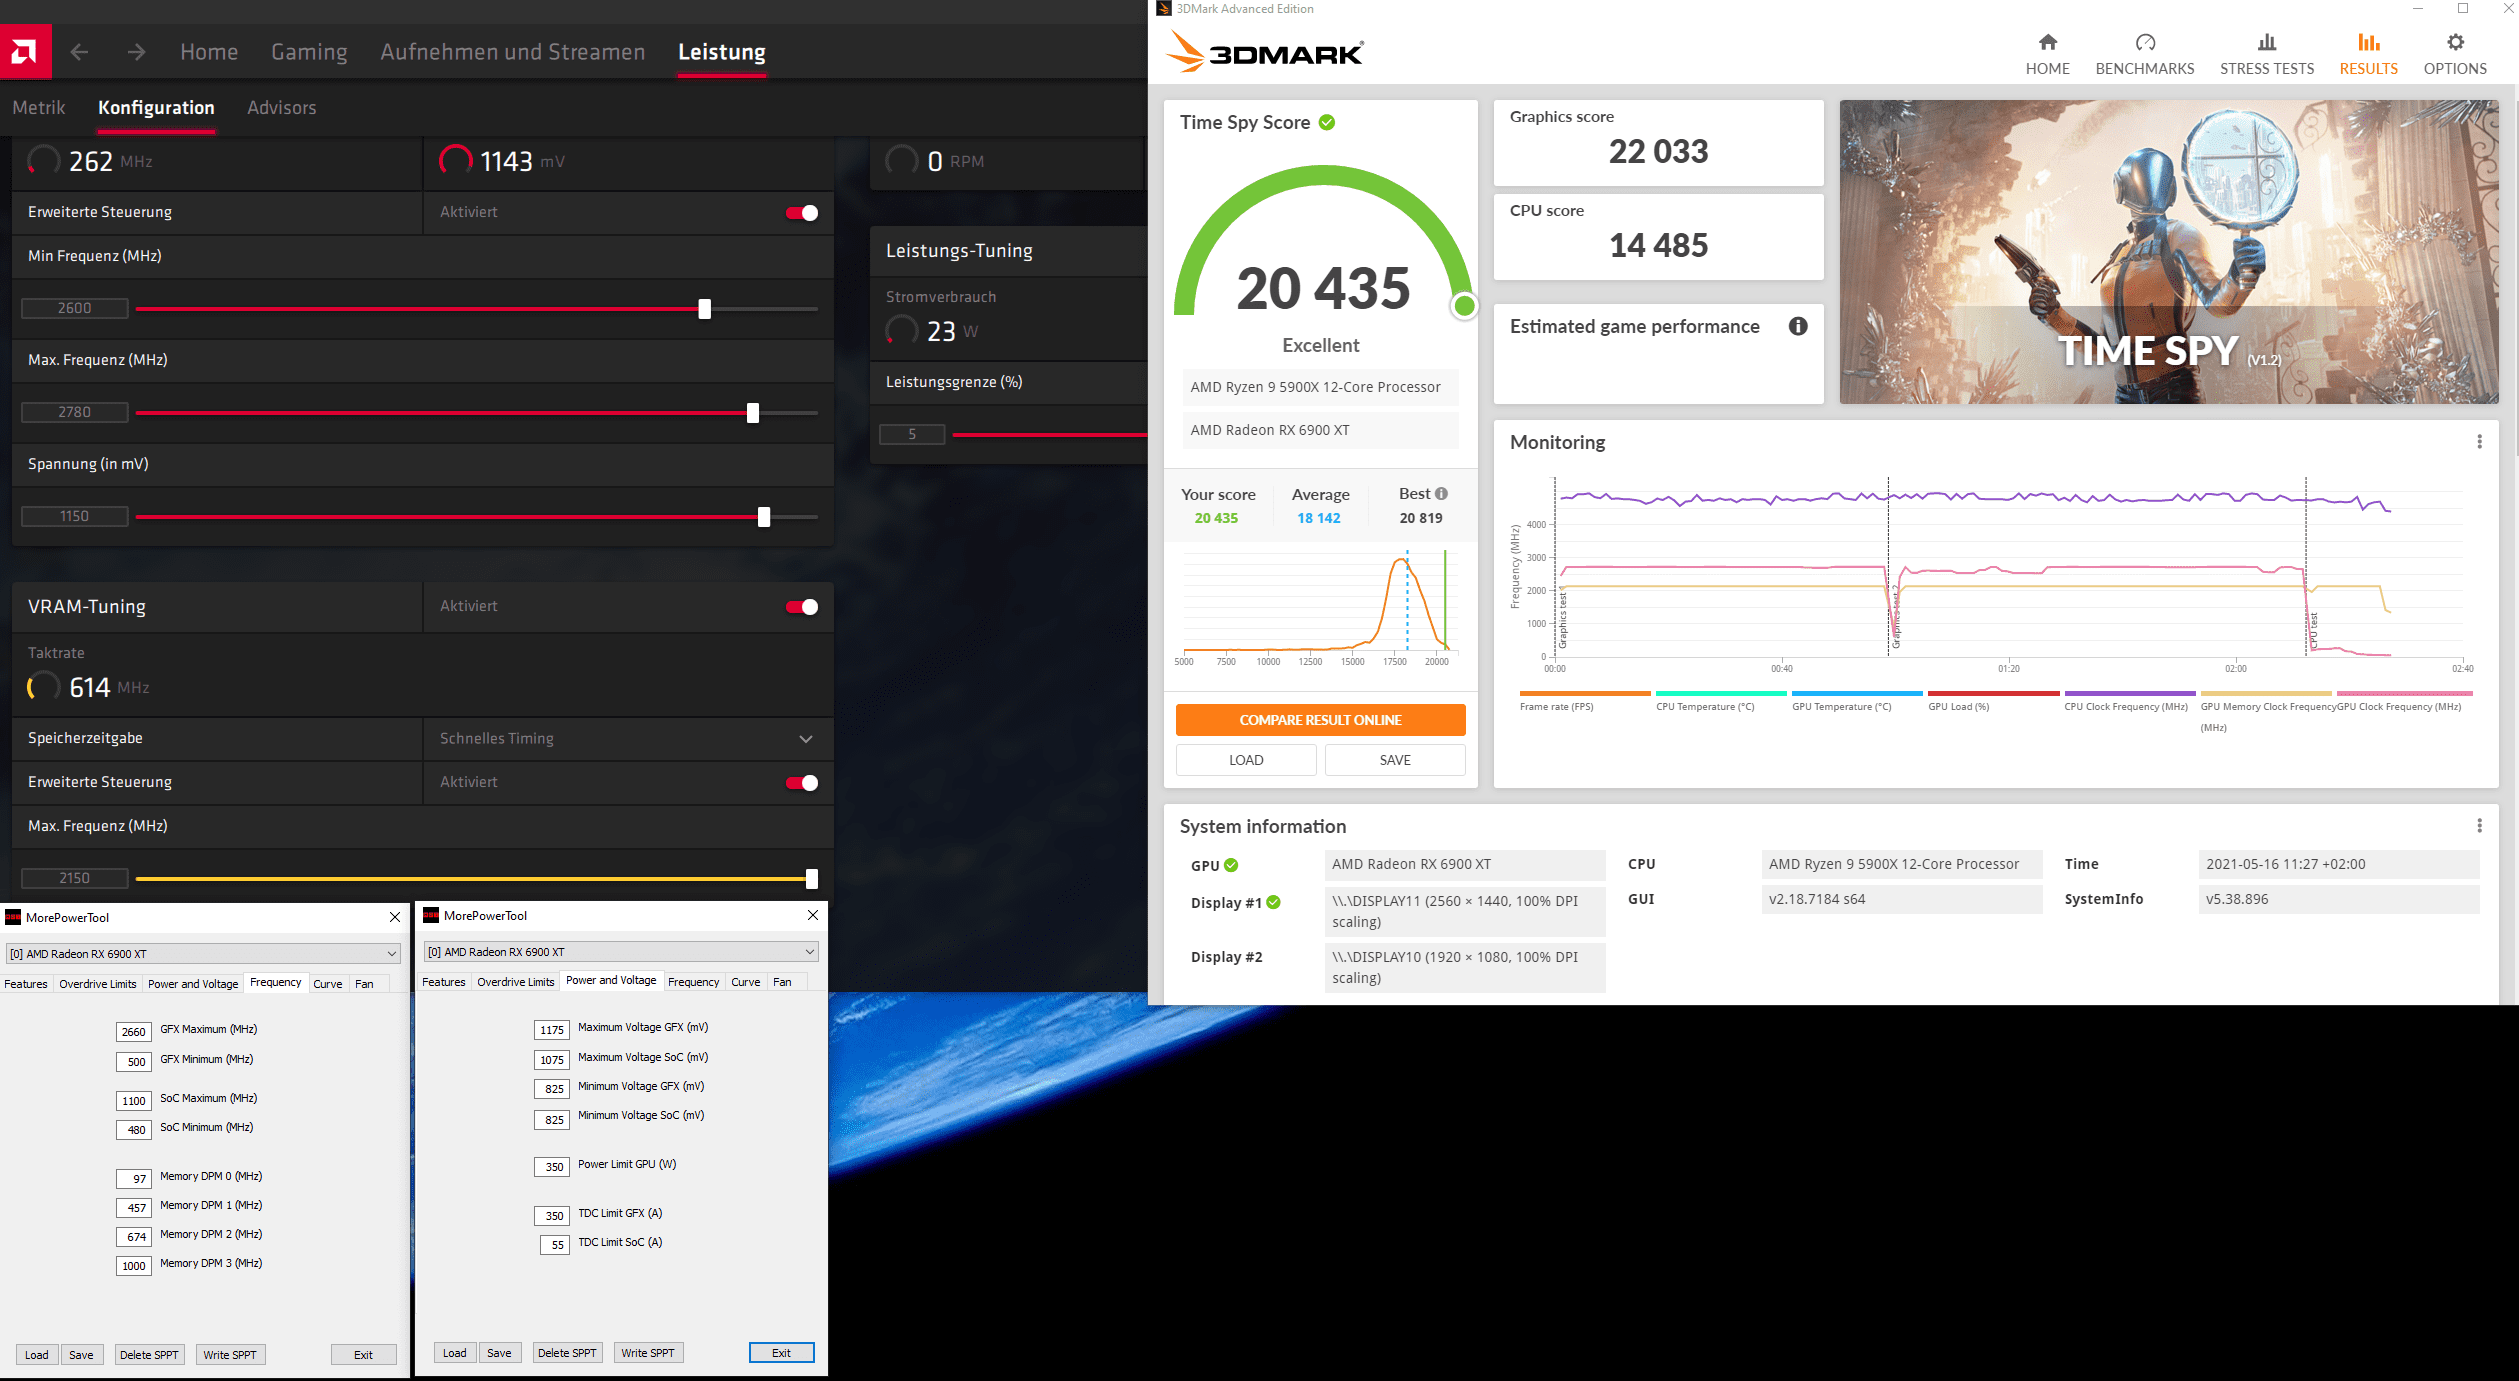This screenshot has width=2519, height=1381.
Task: Open GPU selector in left MorePowerTool window
Action: tap(204, 954)
